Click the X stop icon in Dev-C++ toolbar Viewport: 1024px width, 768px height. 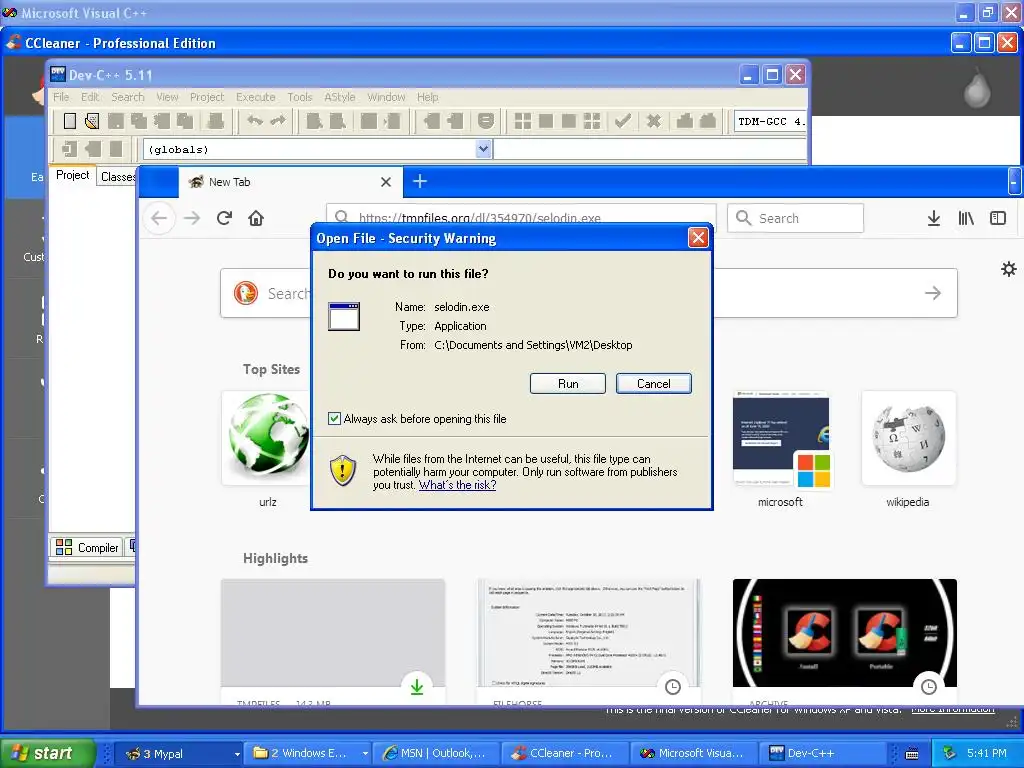tap(653, 121)
